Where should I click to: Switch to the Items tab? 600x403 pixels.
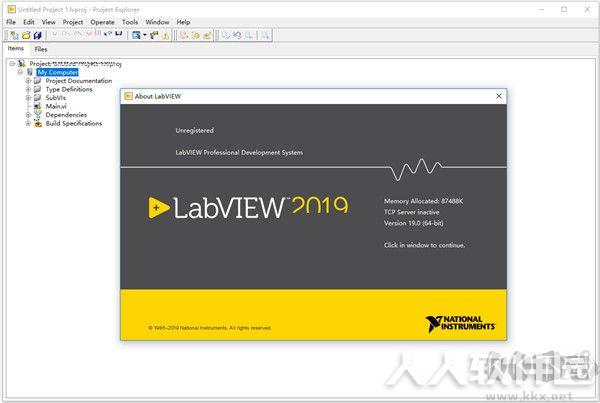point(16,49)
